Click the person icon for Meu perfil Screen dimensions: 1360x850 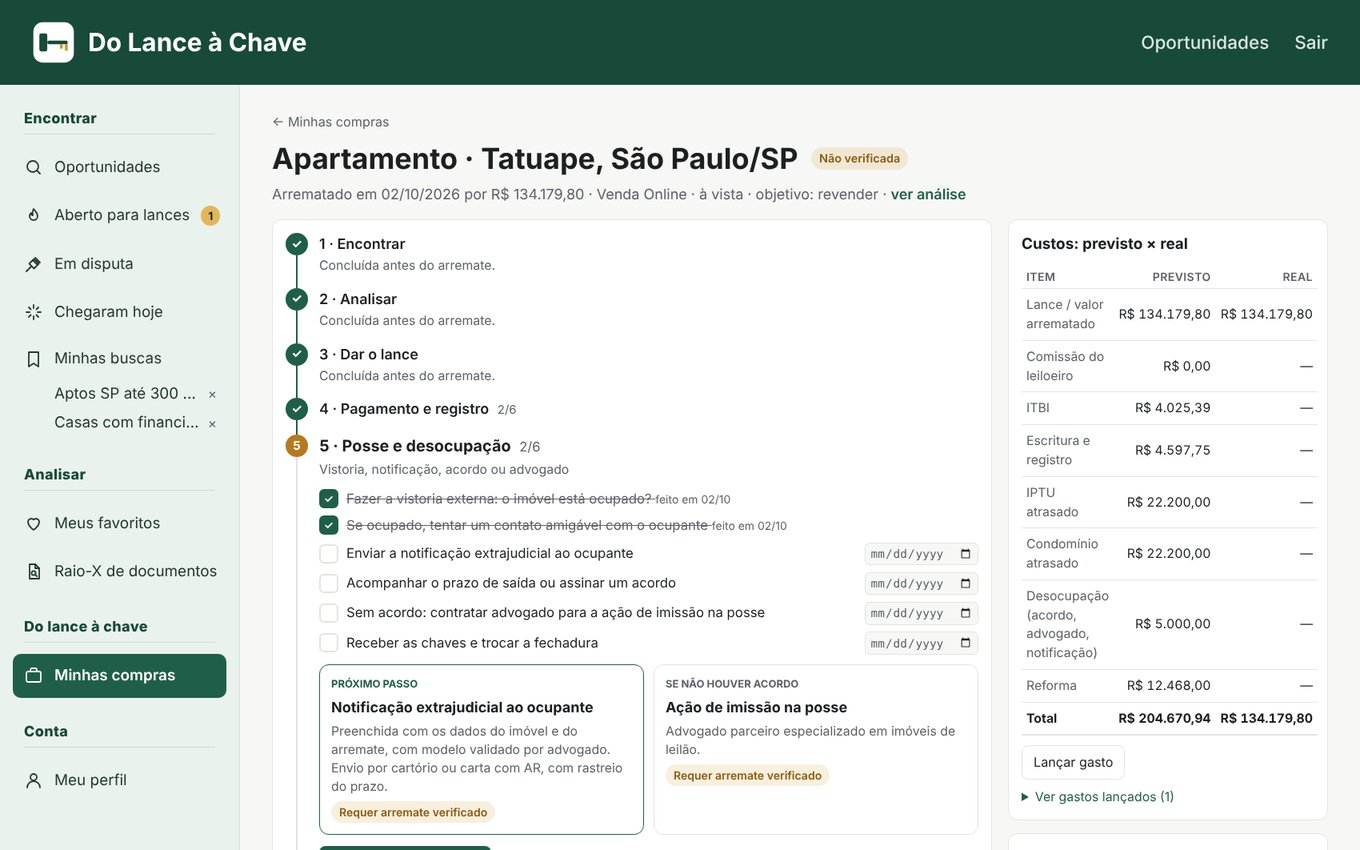coord(34,780)
